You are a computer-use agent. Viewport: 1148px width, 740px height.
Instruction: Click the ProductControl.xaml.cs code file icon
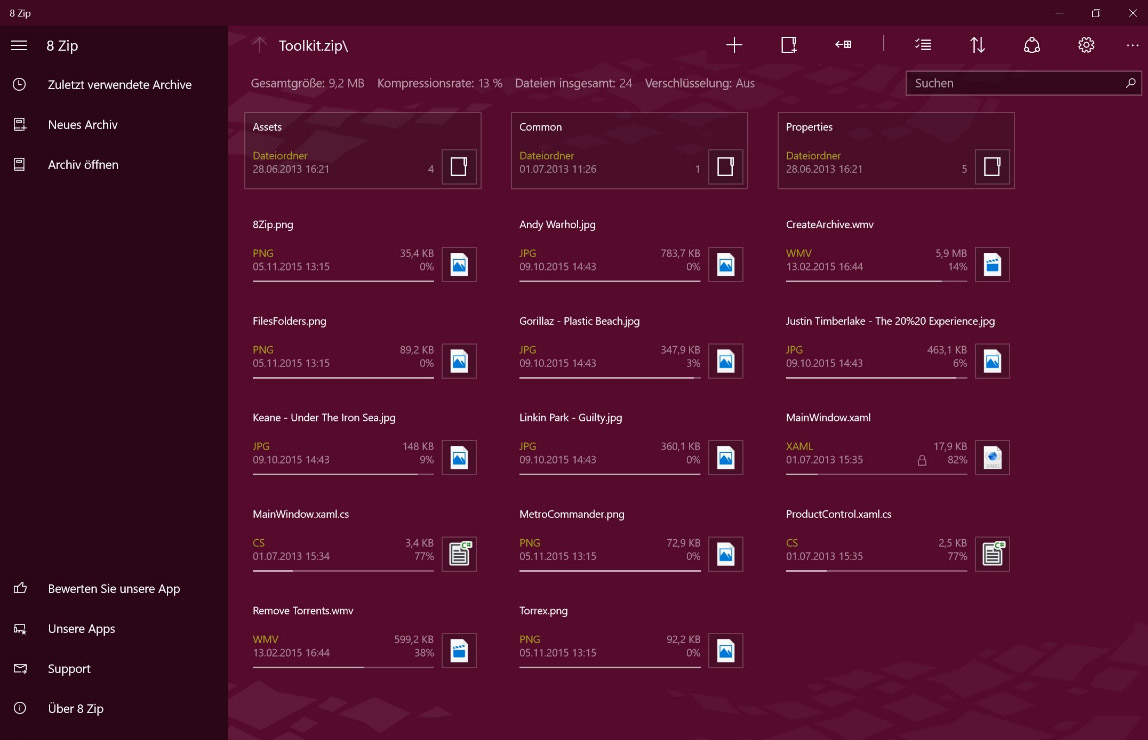coord(992,554)
